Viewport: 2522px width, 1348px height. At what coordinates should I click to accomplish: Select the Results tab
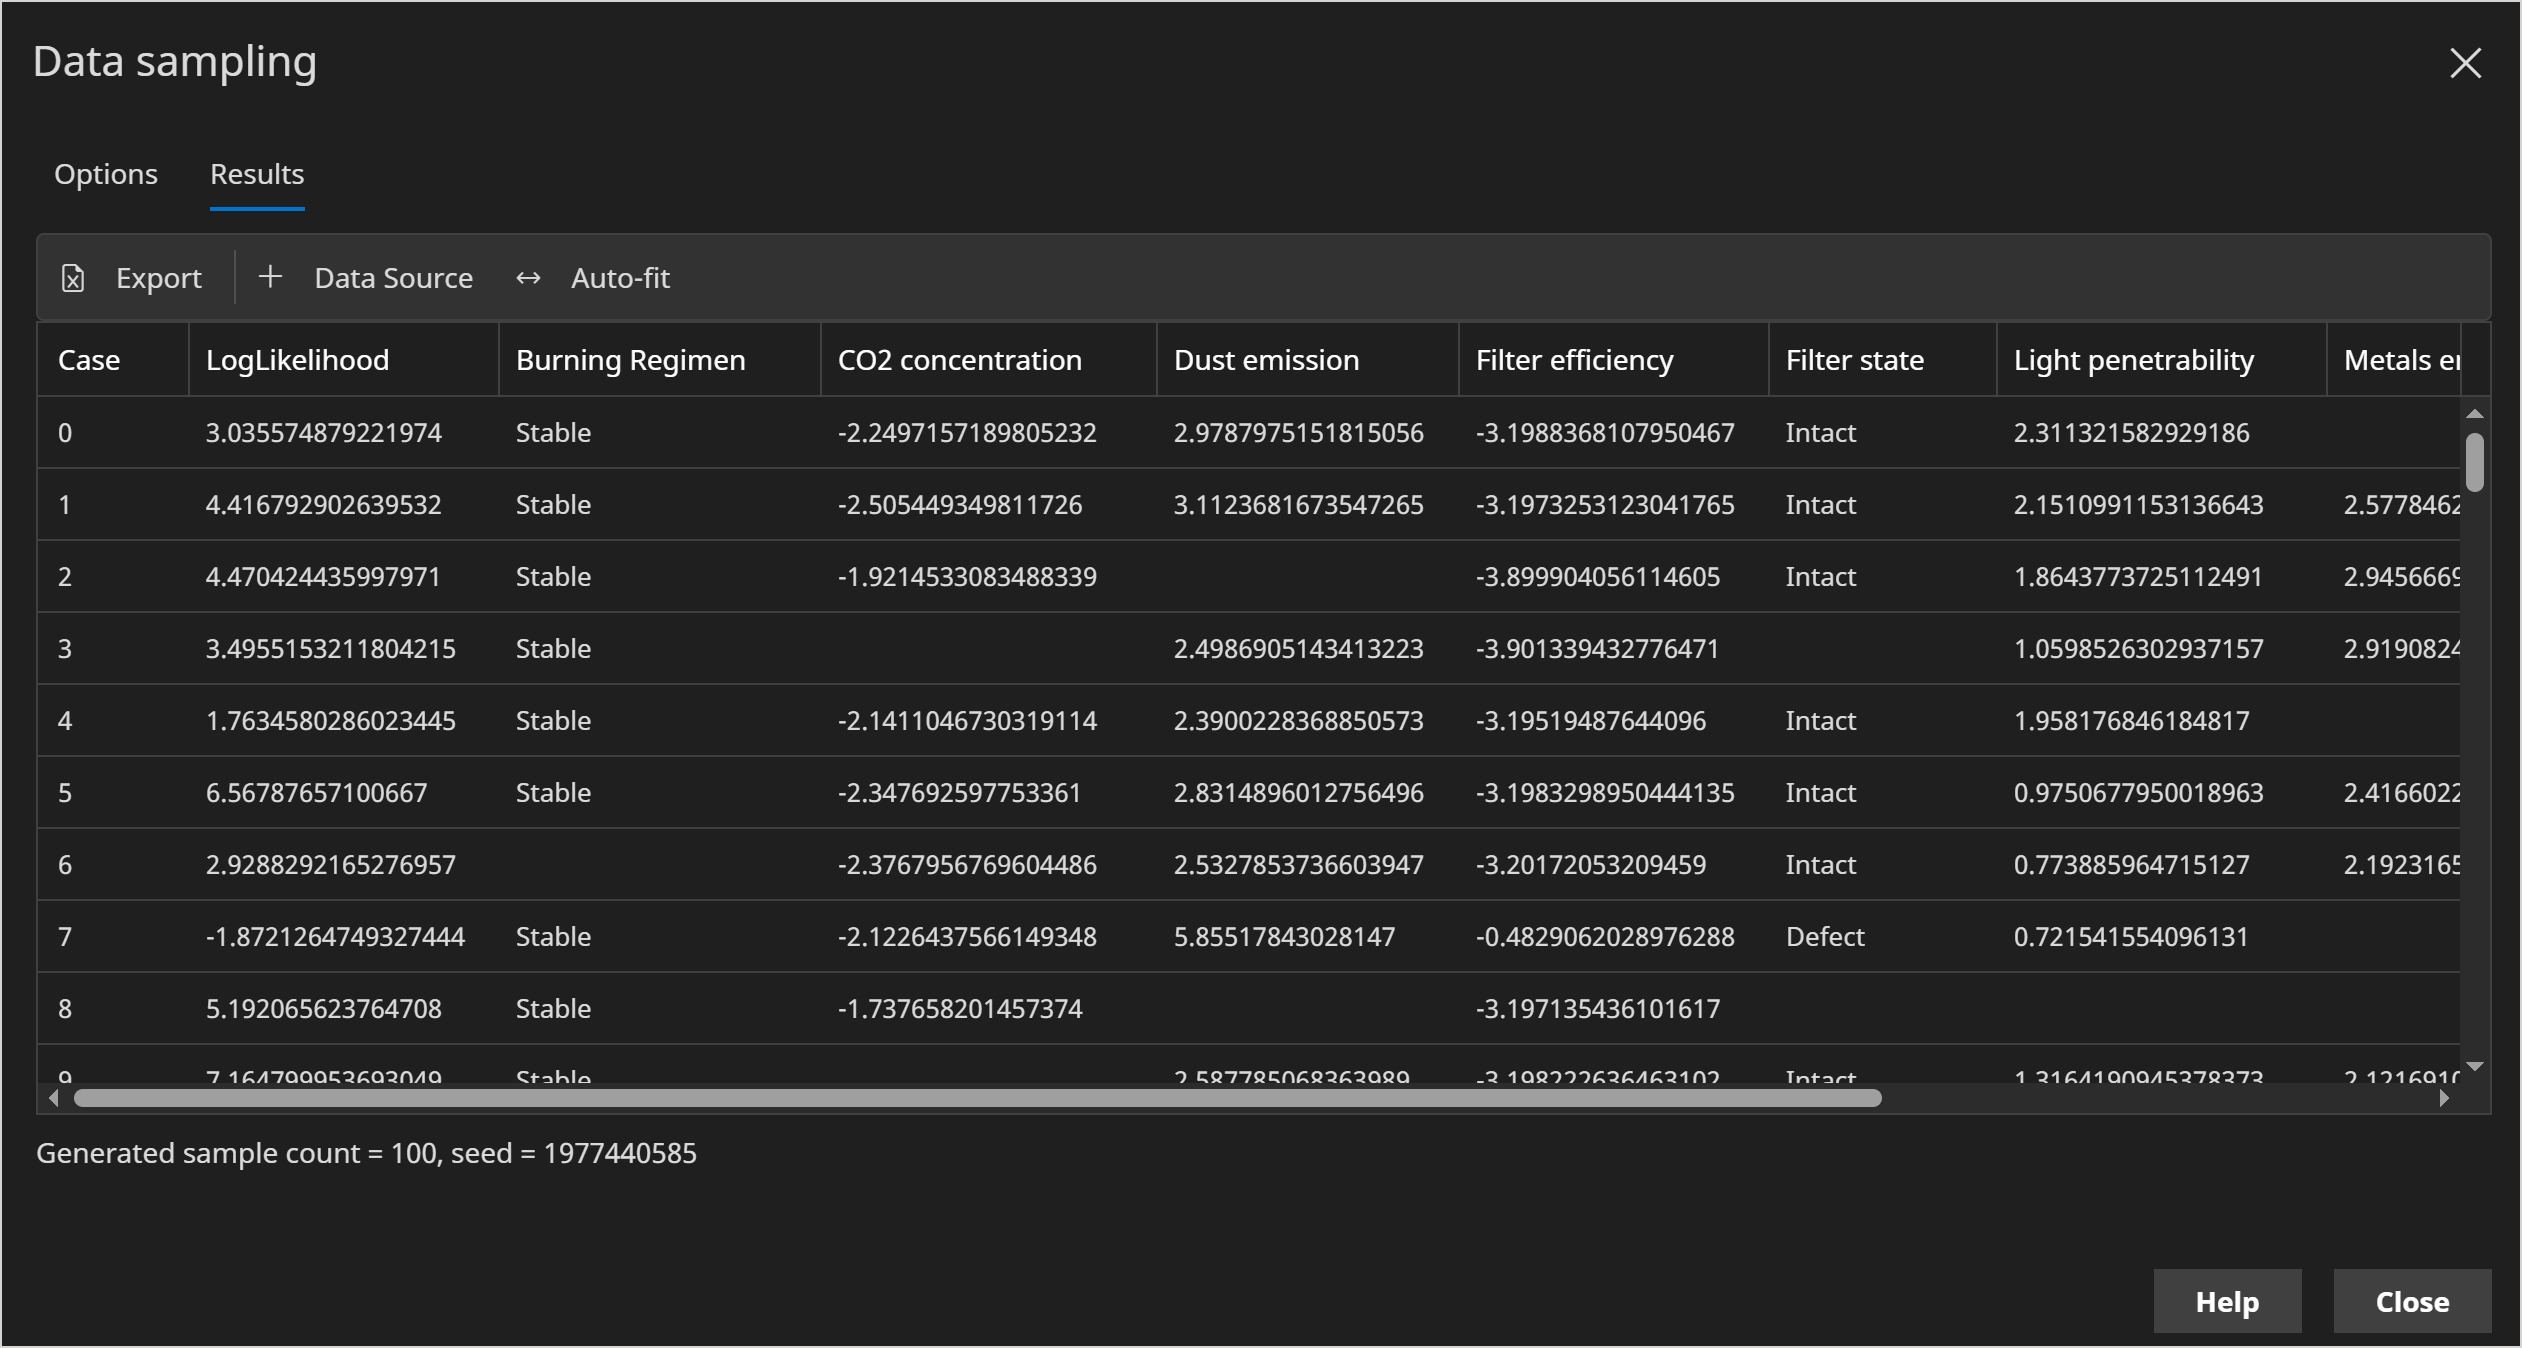point(257,174)
